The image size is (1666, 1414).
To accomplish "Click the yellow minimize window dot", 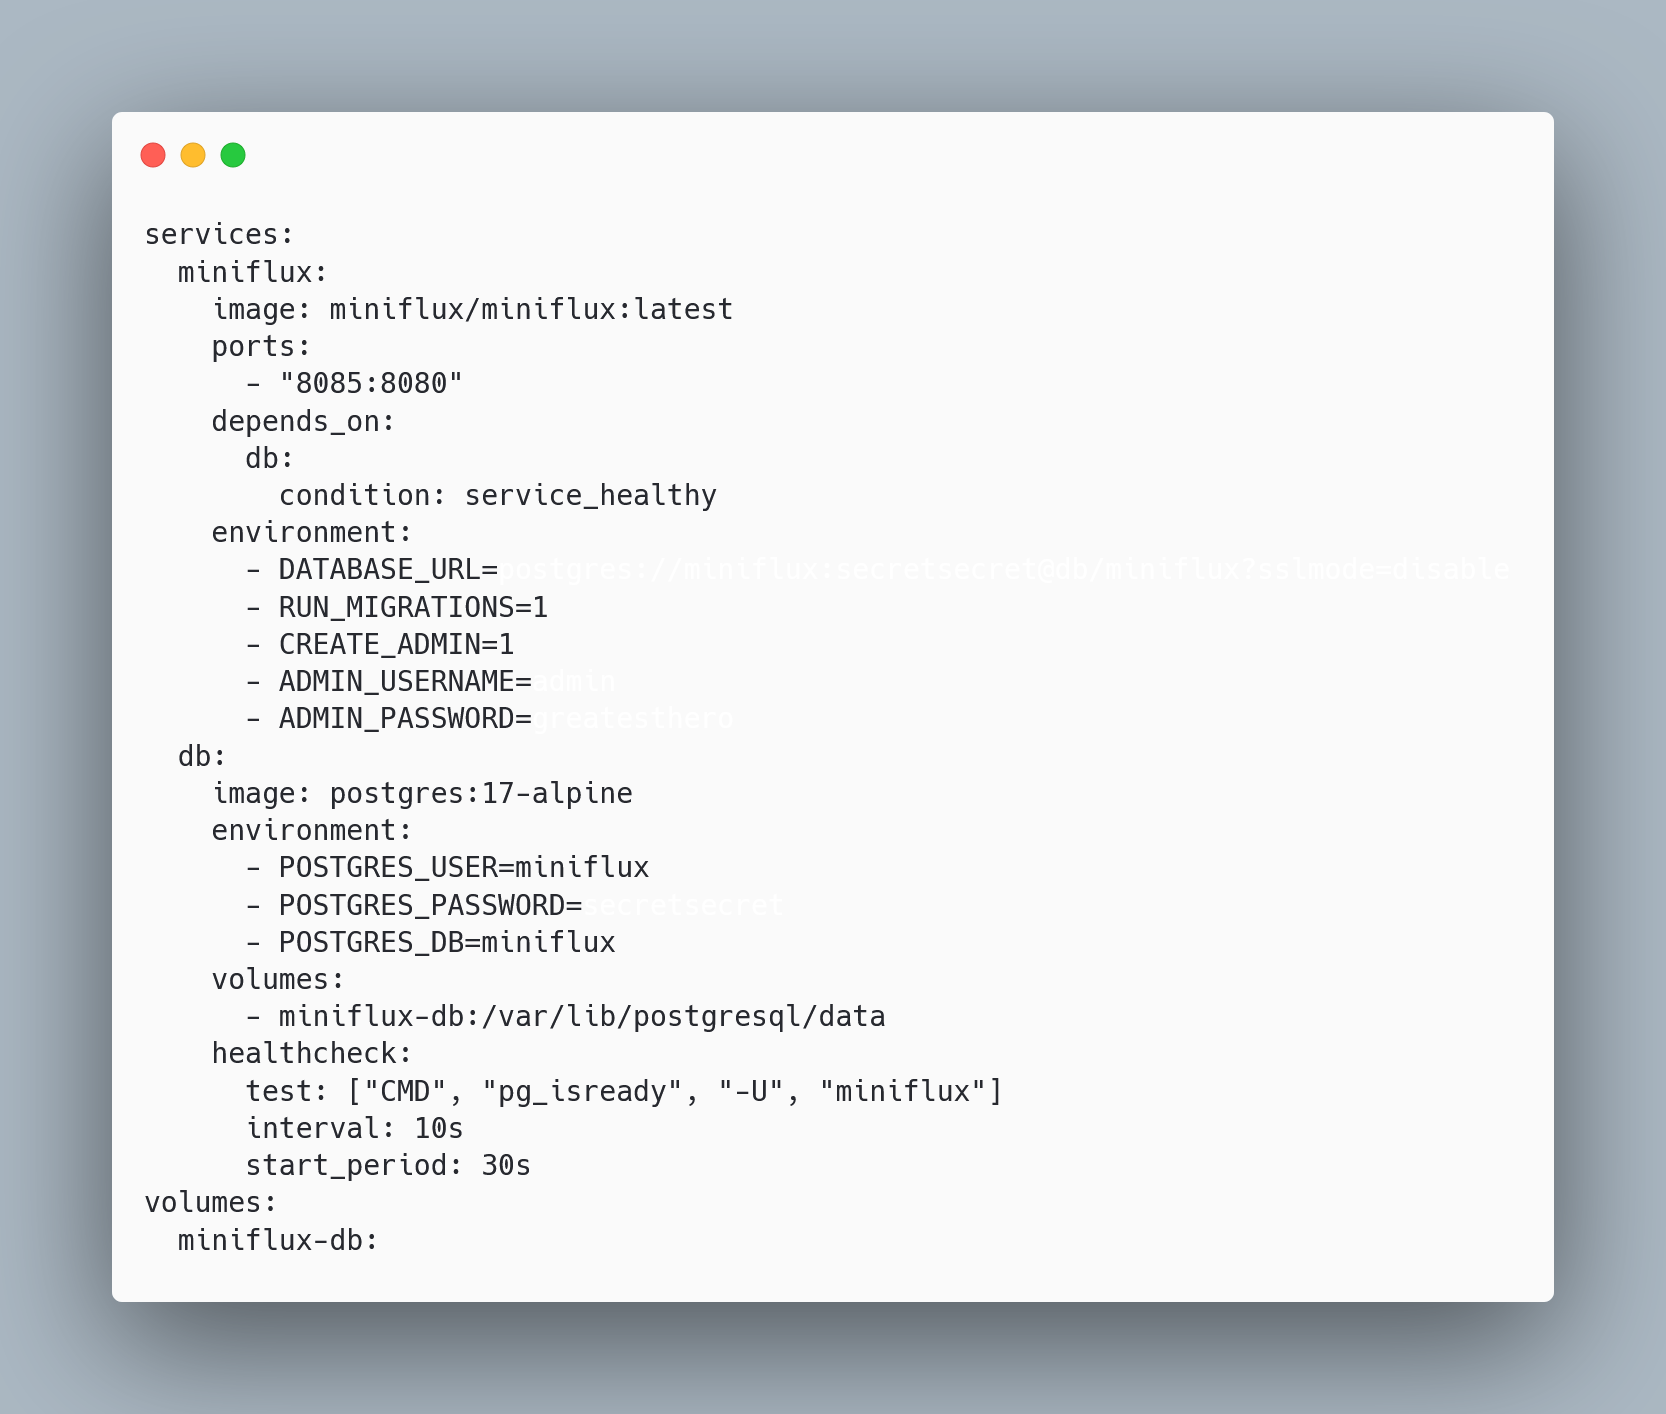I will point(193,155).
